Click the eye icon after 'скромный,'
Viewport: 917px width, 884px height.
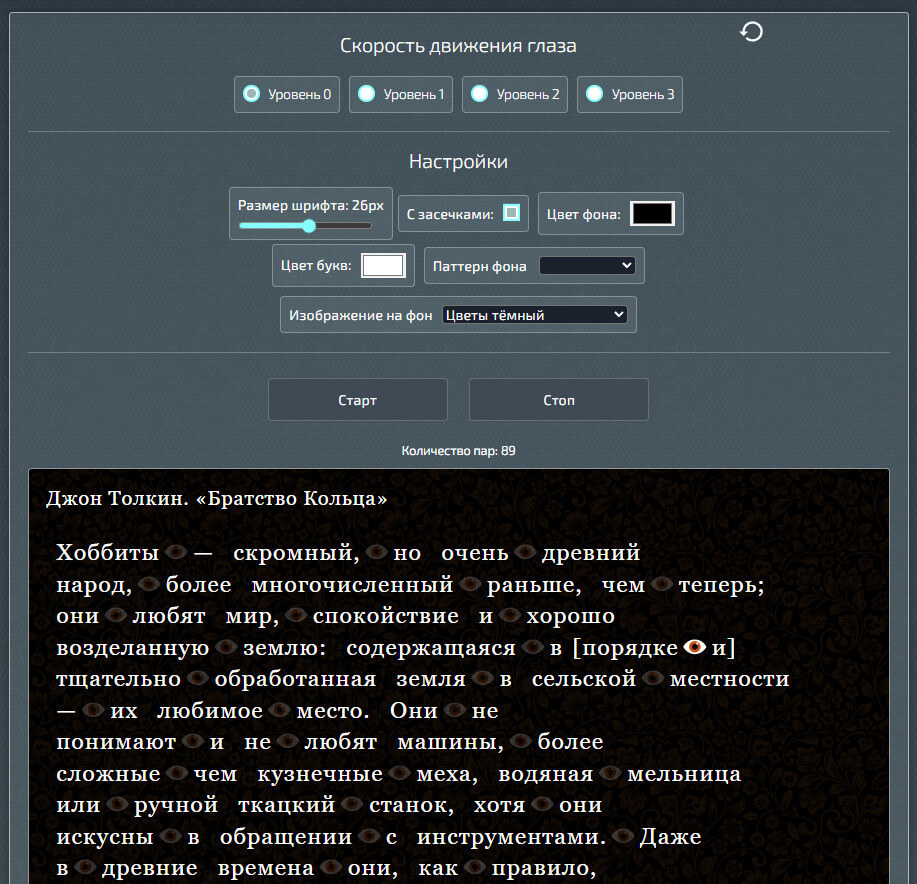coord(376,551)
